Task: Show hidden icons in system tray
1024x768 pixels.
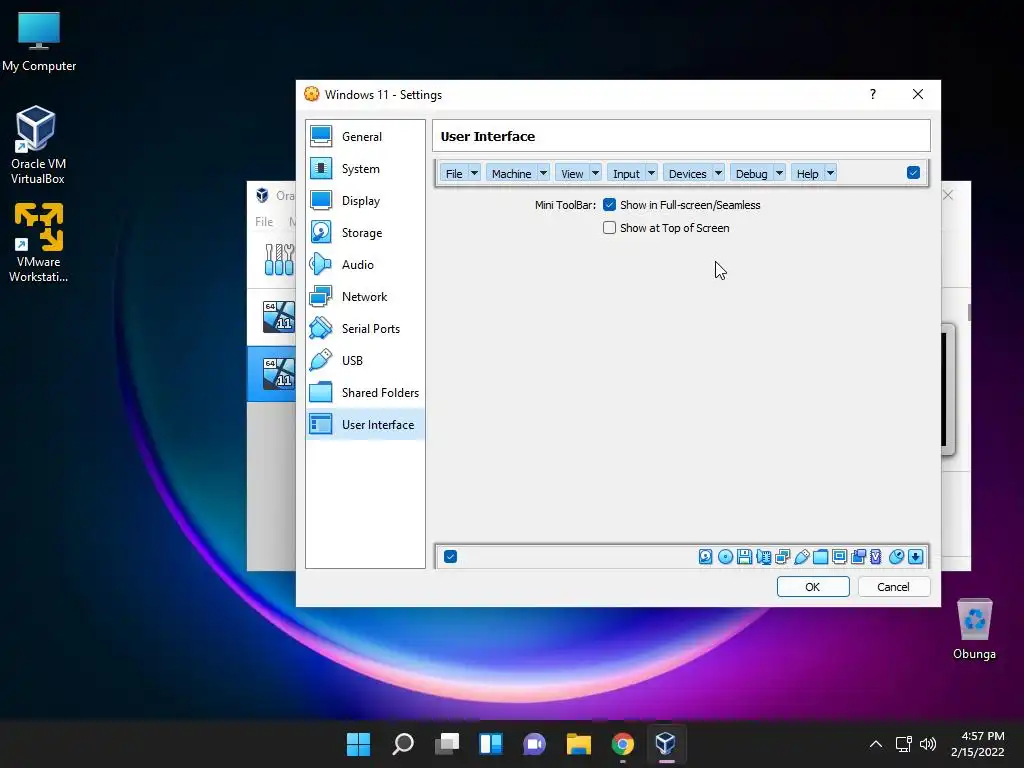Action: pyautogui.click(x=876, y=744)
